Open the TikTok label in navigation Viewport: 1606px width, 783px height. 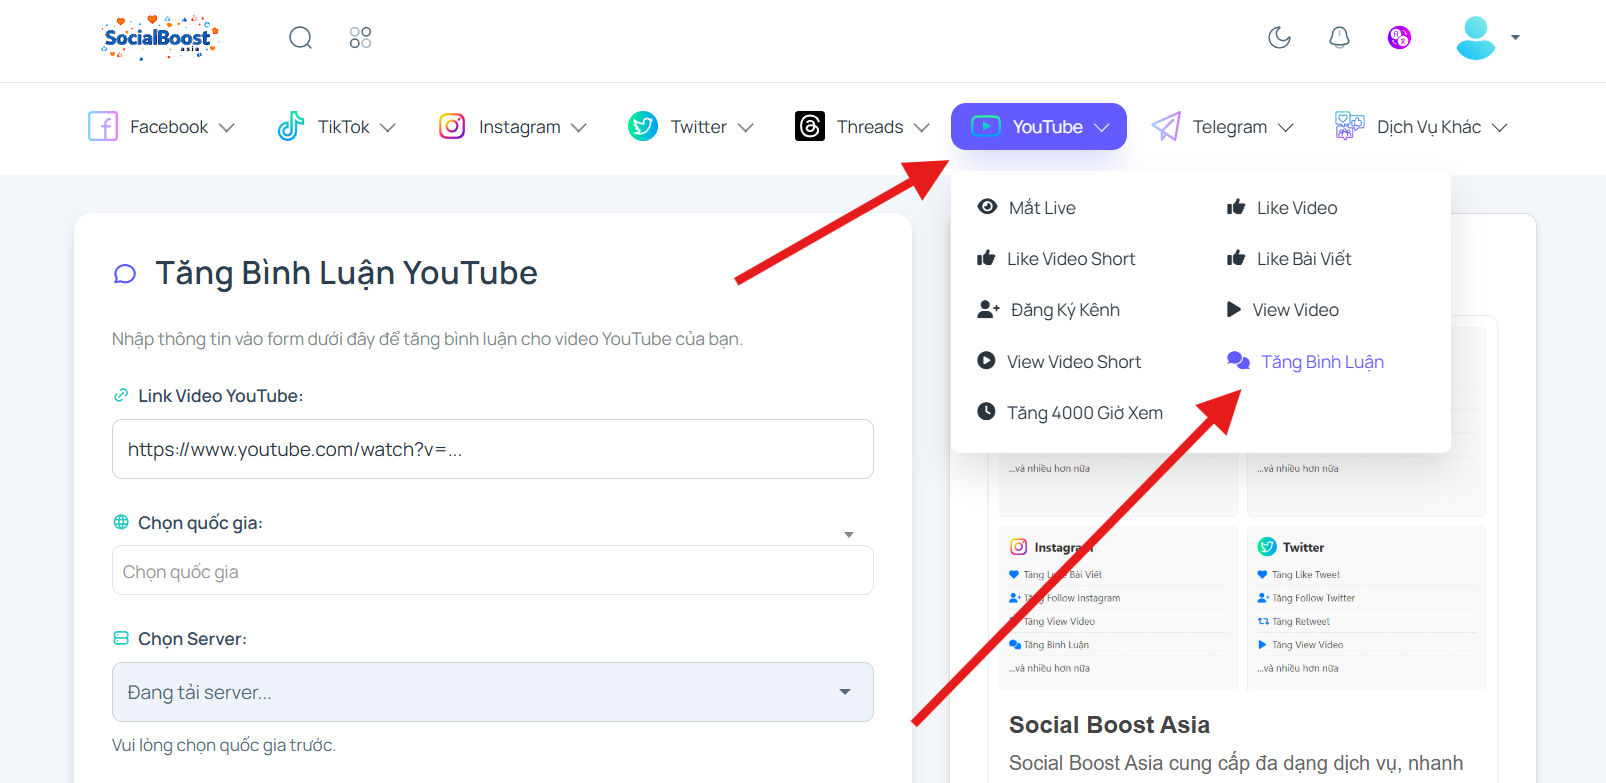[x=343, y=127]
